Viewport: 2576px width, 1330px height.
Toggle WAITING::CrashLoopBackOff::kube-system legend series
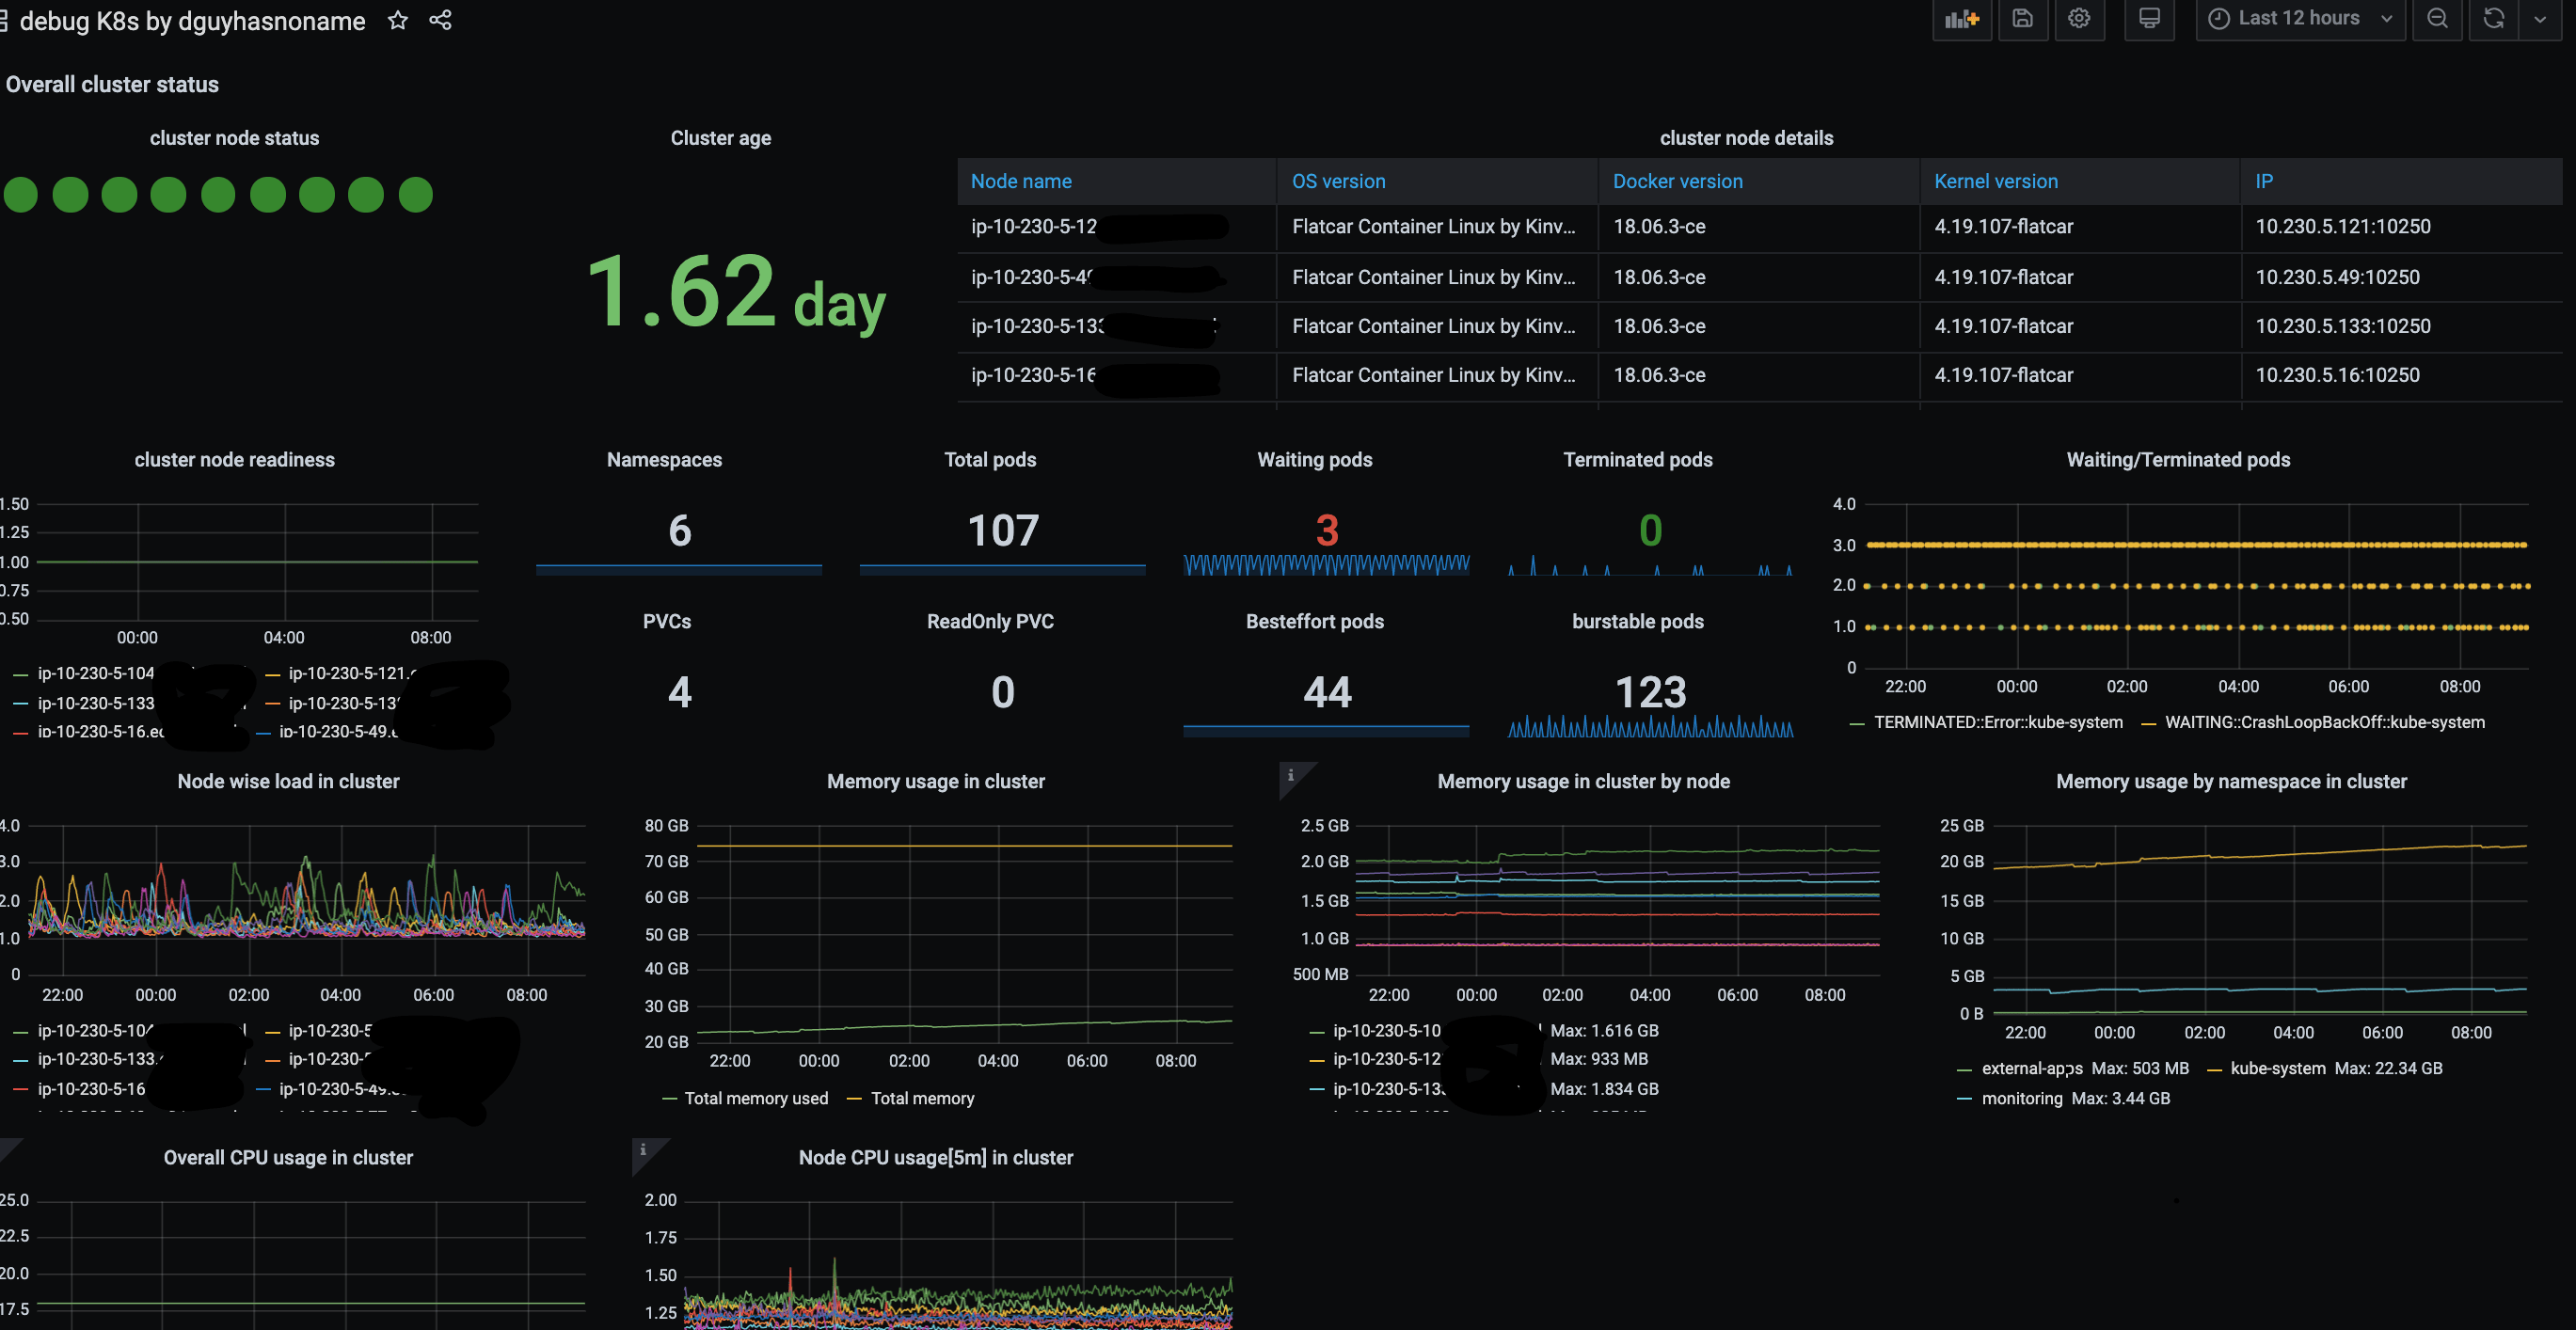tap(2324, 722)
